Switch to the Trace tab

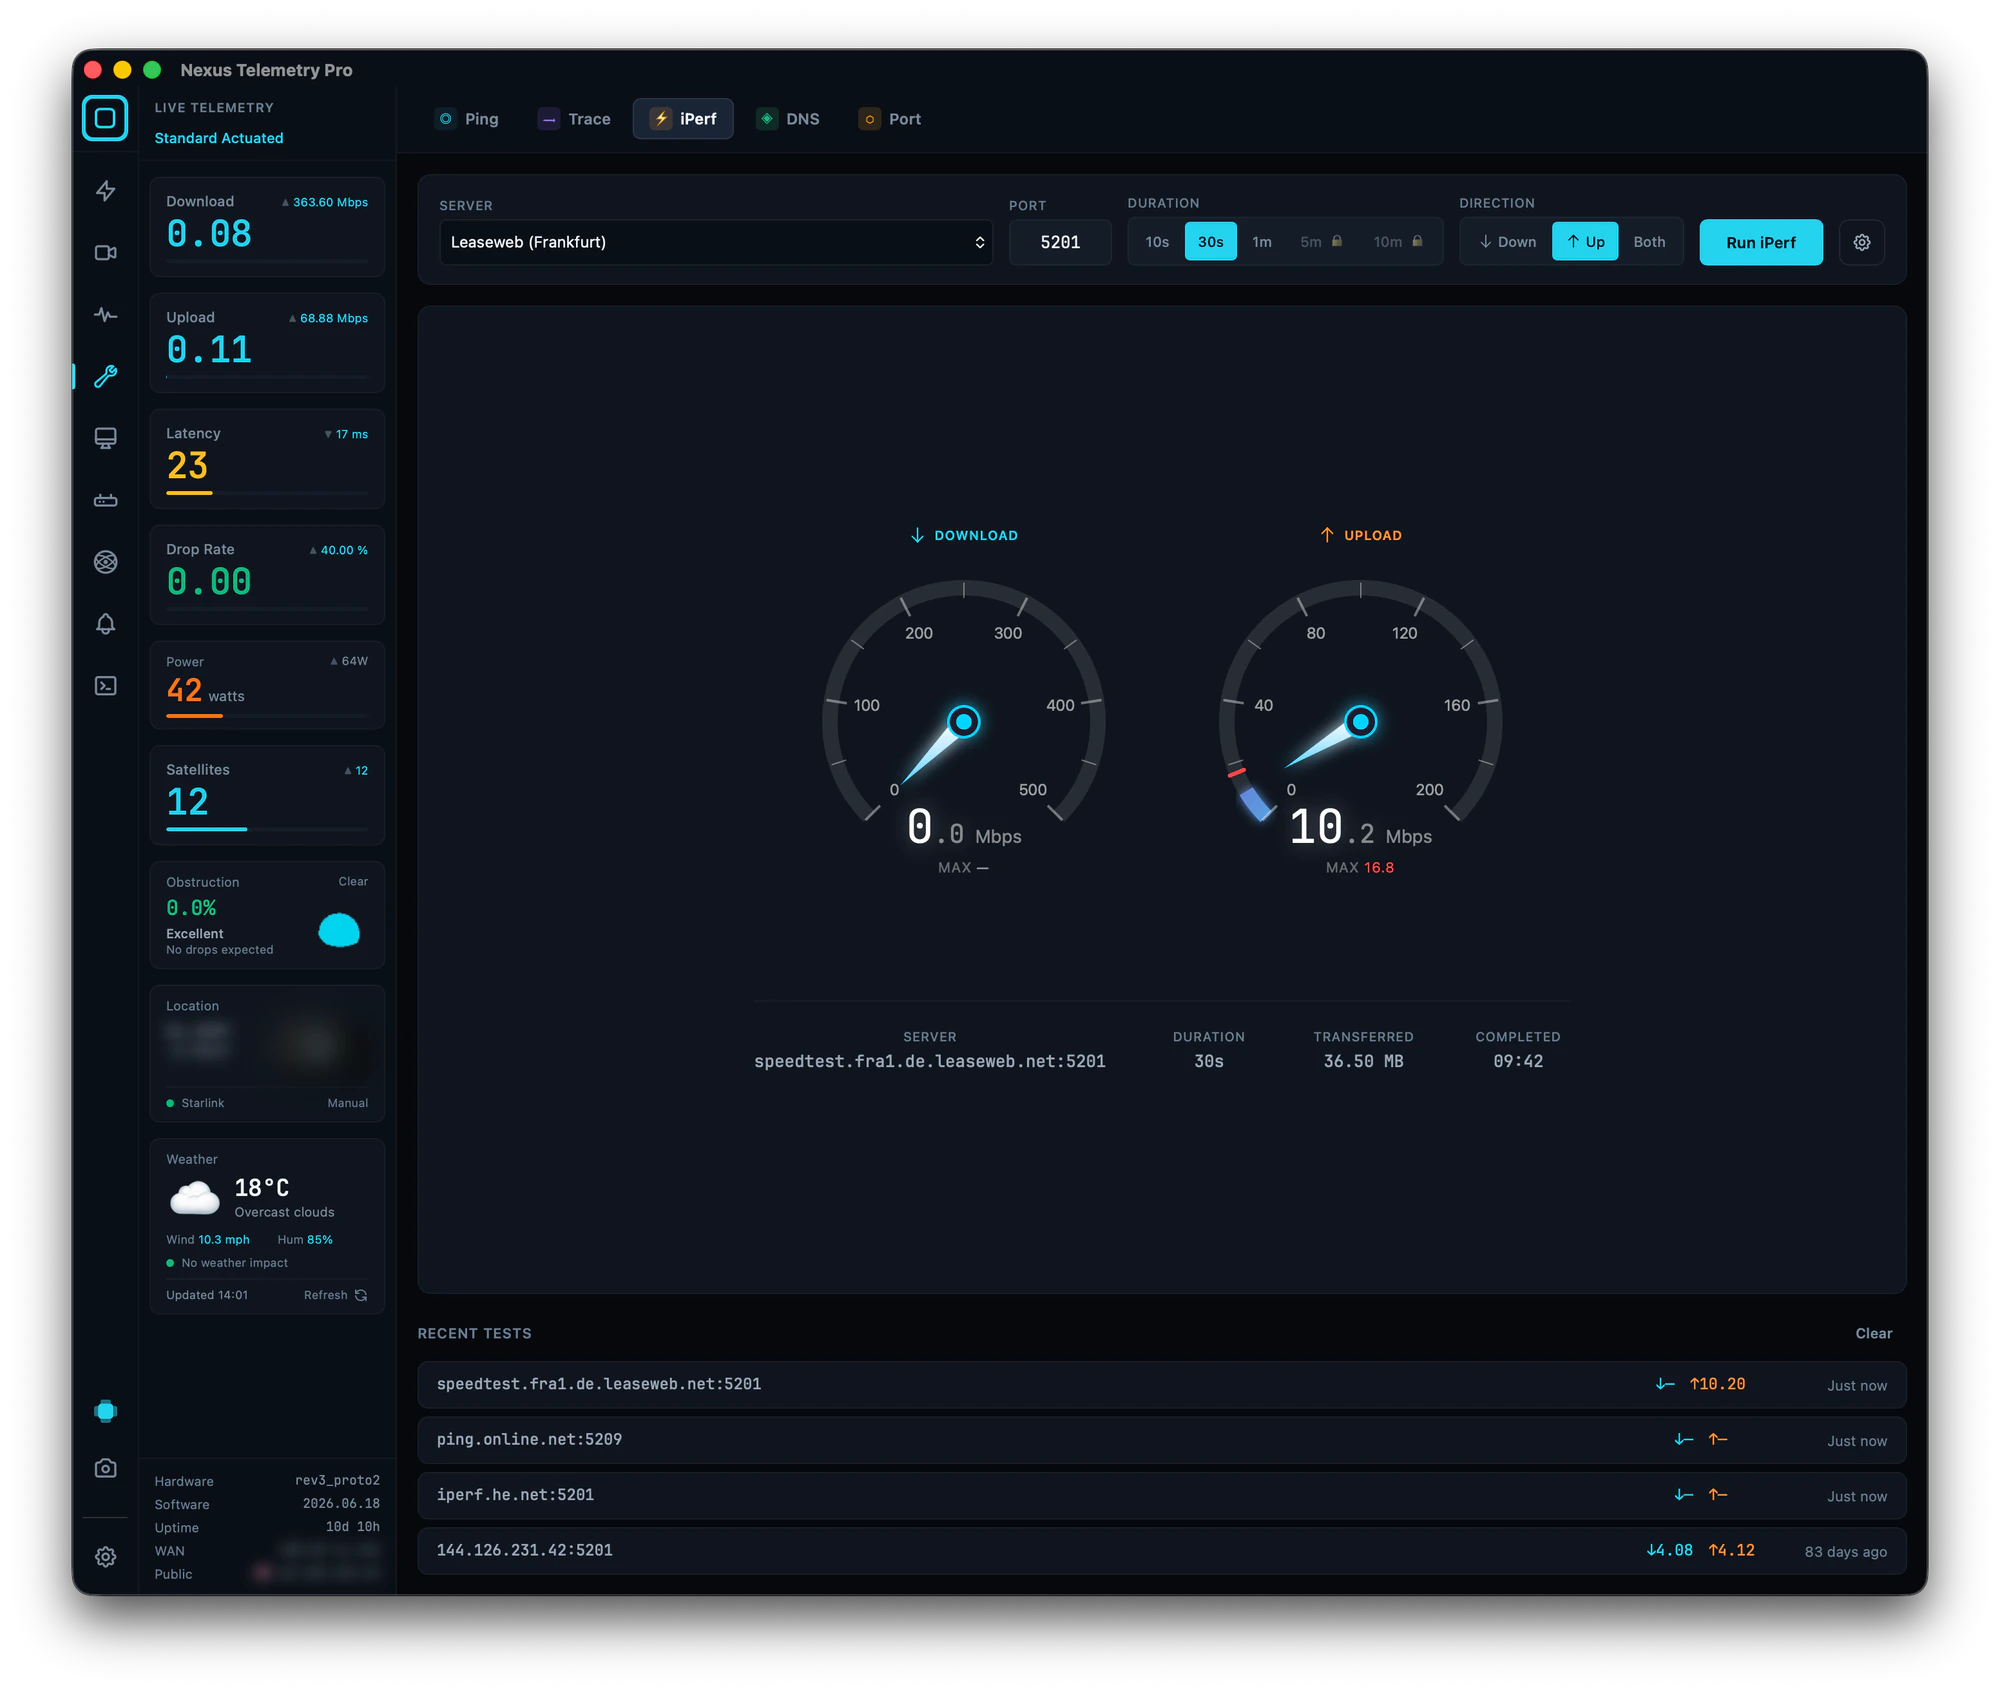point(575,118)
